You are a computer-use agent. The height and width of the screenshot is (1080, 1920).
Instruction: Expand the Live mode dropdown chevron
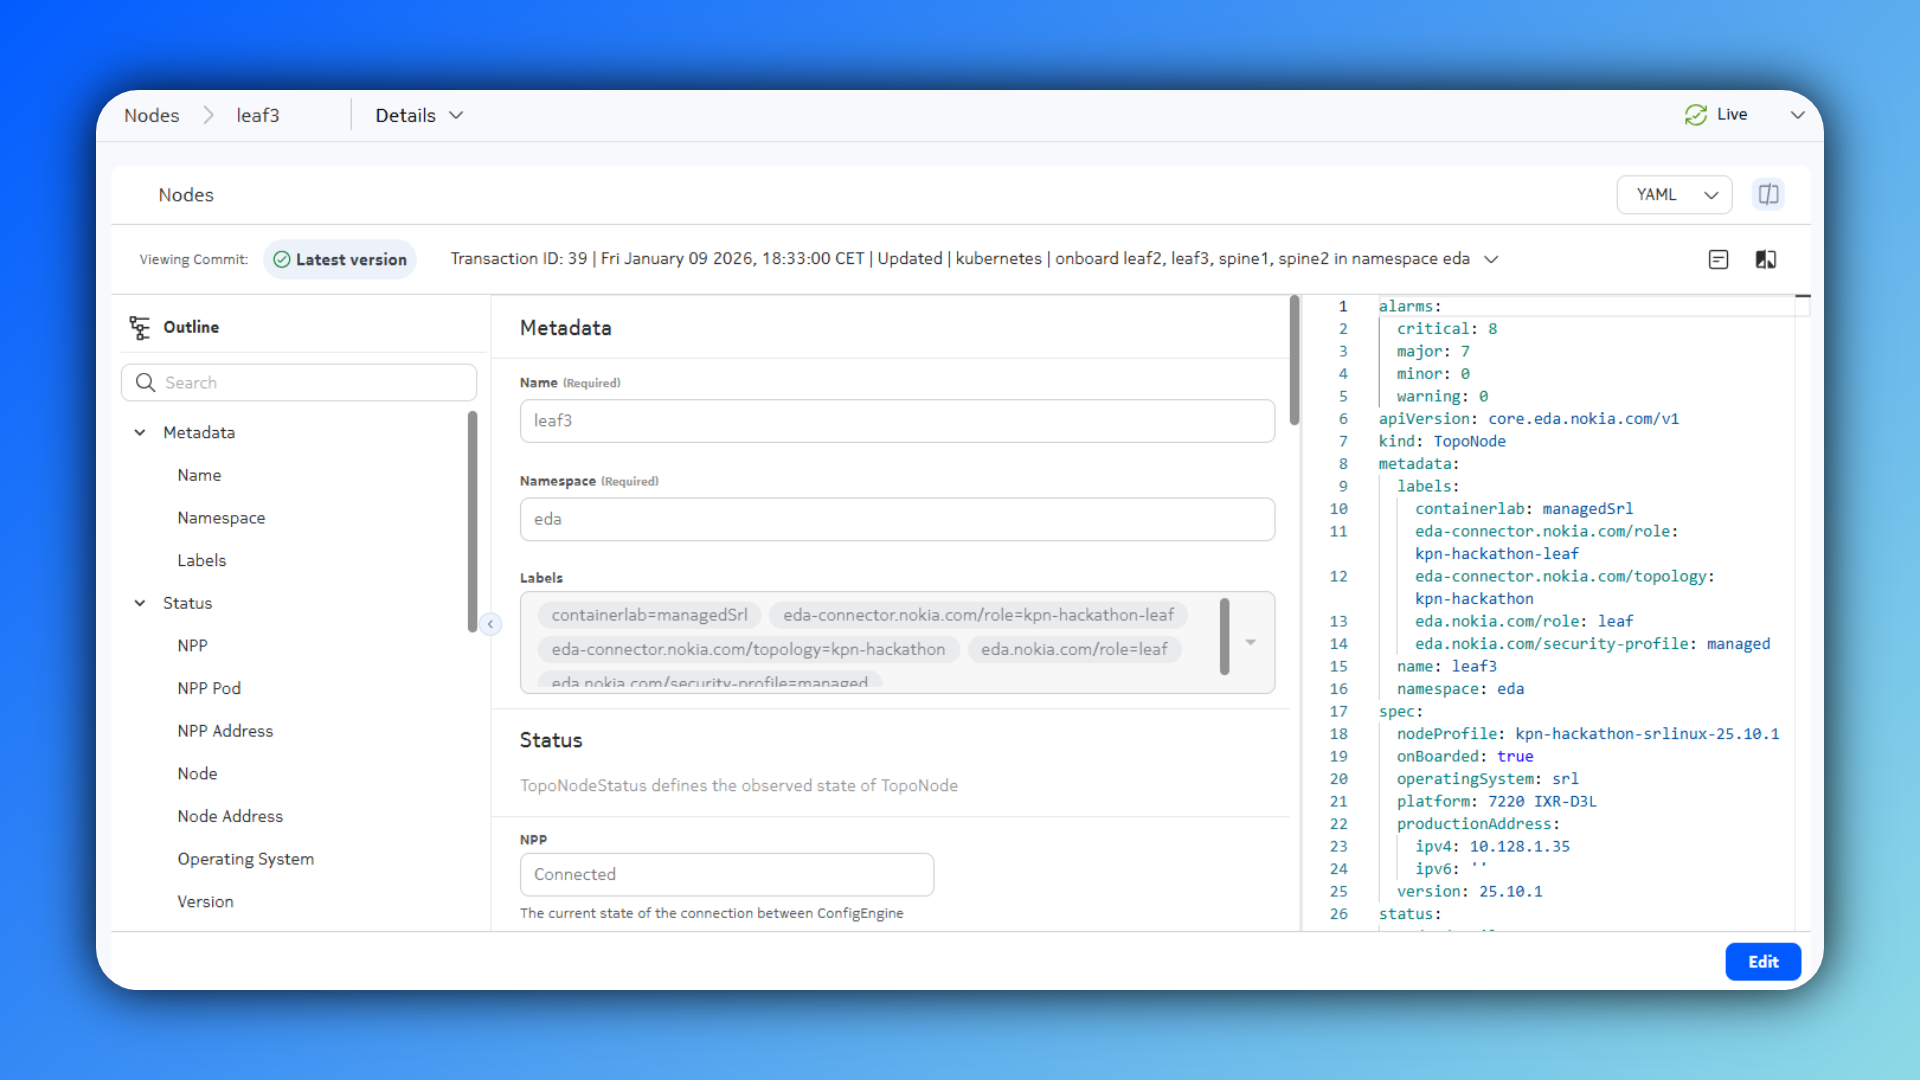click(1797, 115)
